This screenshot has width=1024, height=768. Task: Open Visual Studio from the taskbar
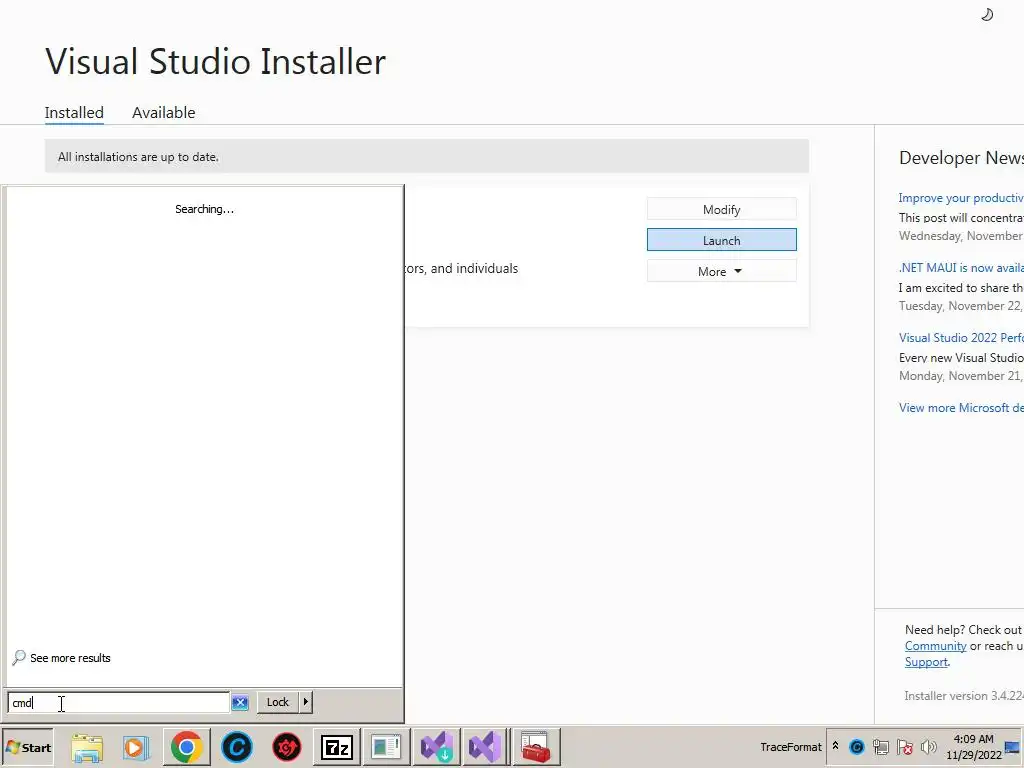485,747
